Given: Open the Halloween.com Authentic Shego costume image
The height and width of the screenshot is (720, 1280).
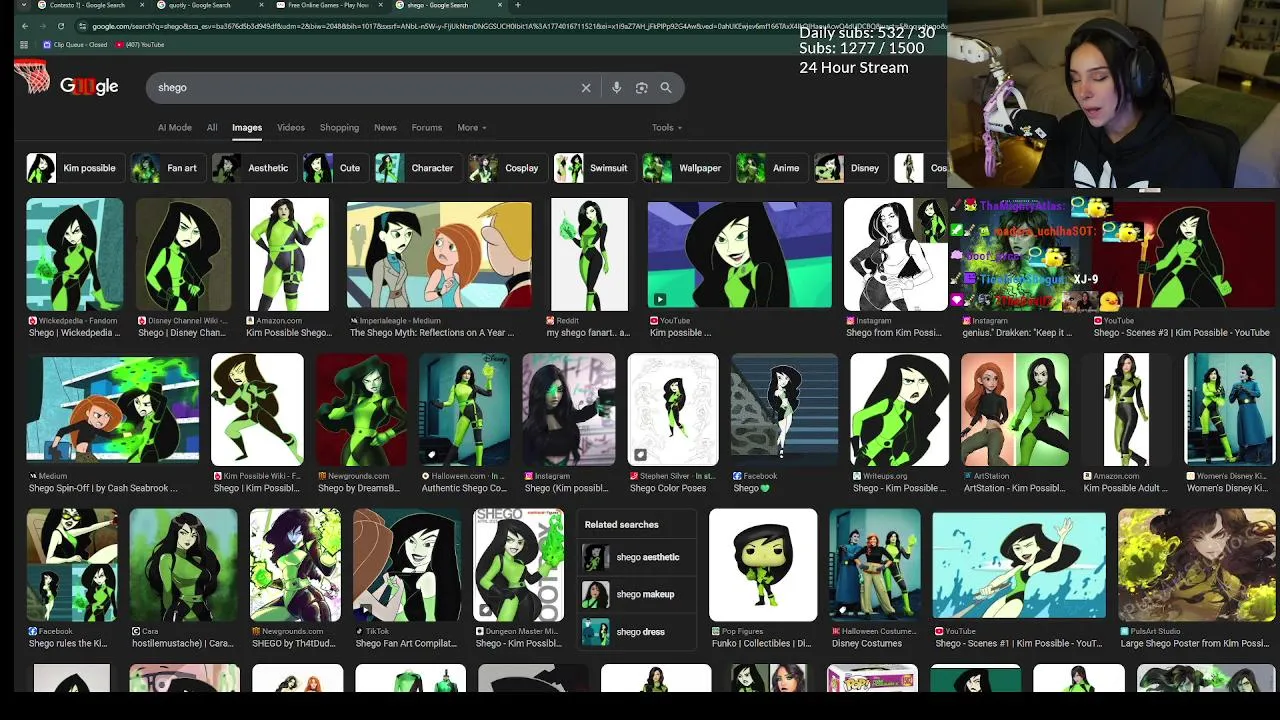Looking at the screenshot, I should 464,409.
